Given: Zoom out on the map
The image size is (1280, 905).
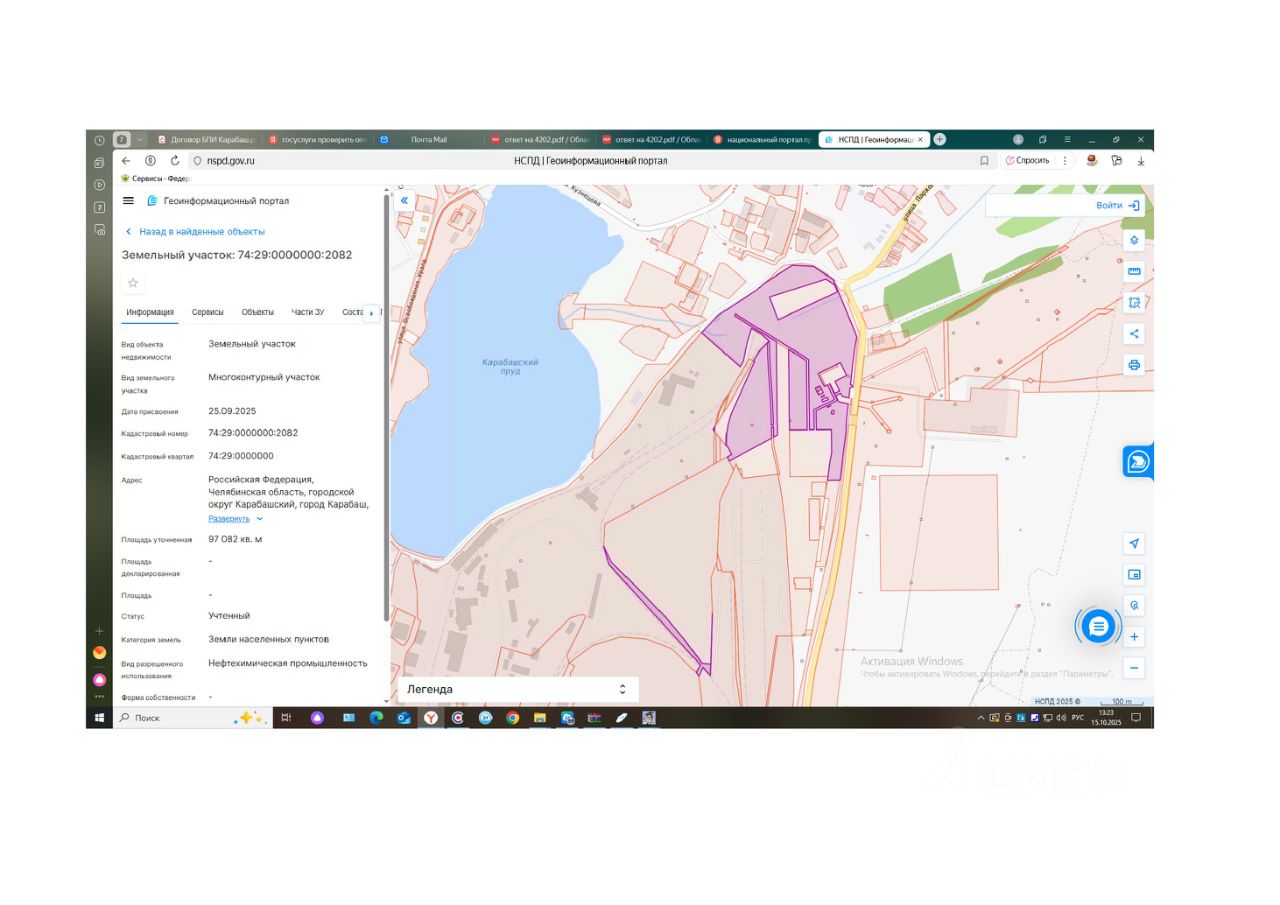Looking at the screenshot, I should click(x=1134, y=668).
